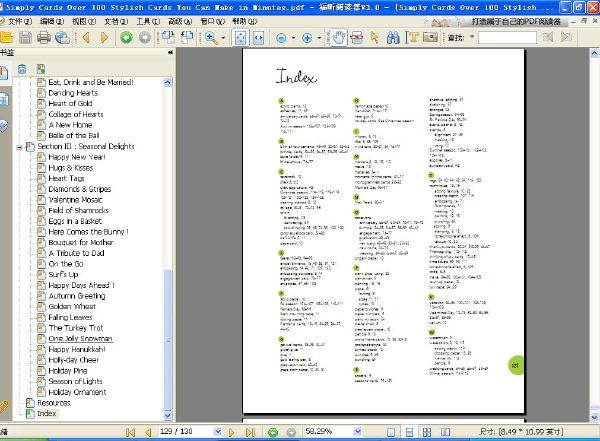600x441 pixels.
Task: Select the arrow selection tool
Action: 375,38
